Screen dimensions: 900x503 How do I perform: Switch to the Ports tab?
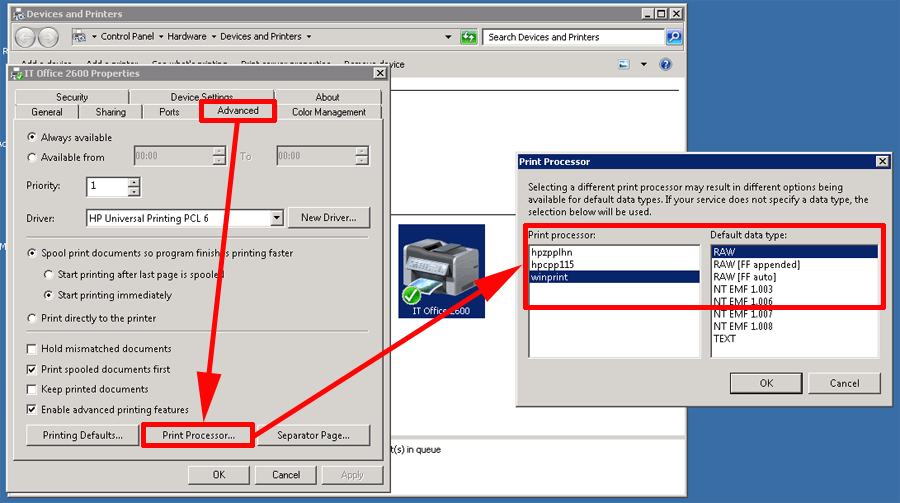click(169, 112)
